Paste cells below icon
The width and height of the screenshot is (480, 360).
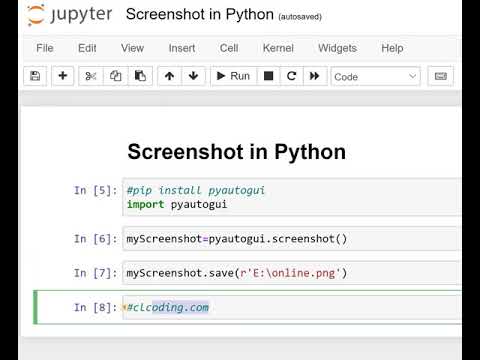pos(140,76)
